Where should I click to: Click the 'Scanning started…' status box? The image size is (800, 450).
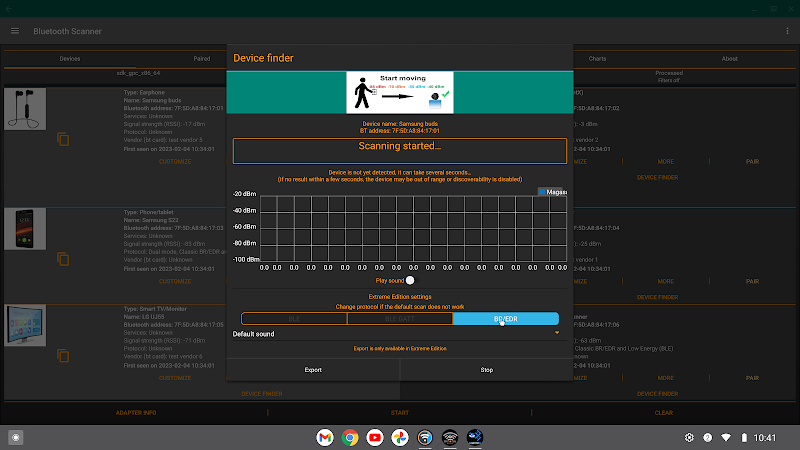pyautogui.click(x=399, y=151)
